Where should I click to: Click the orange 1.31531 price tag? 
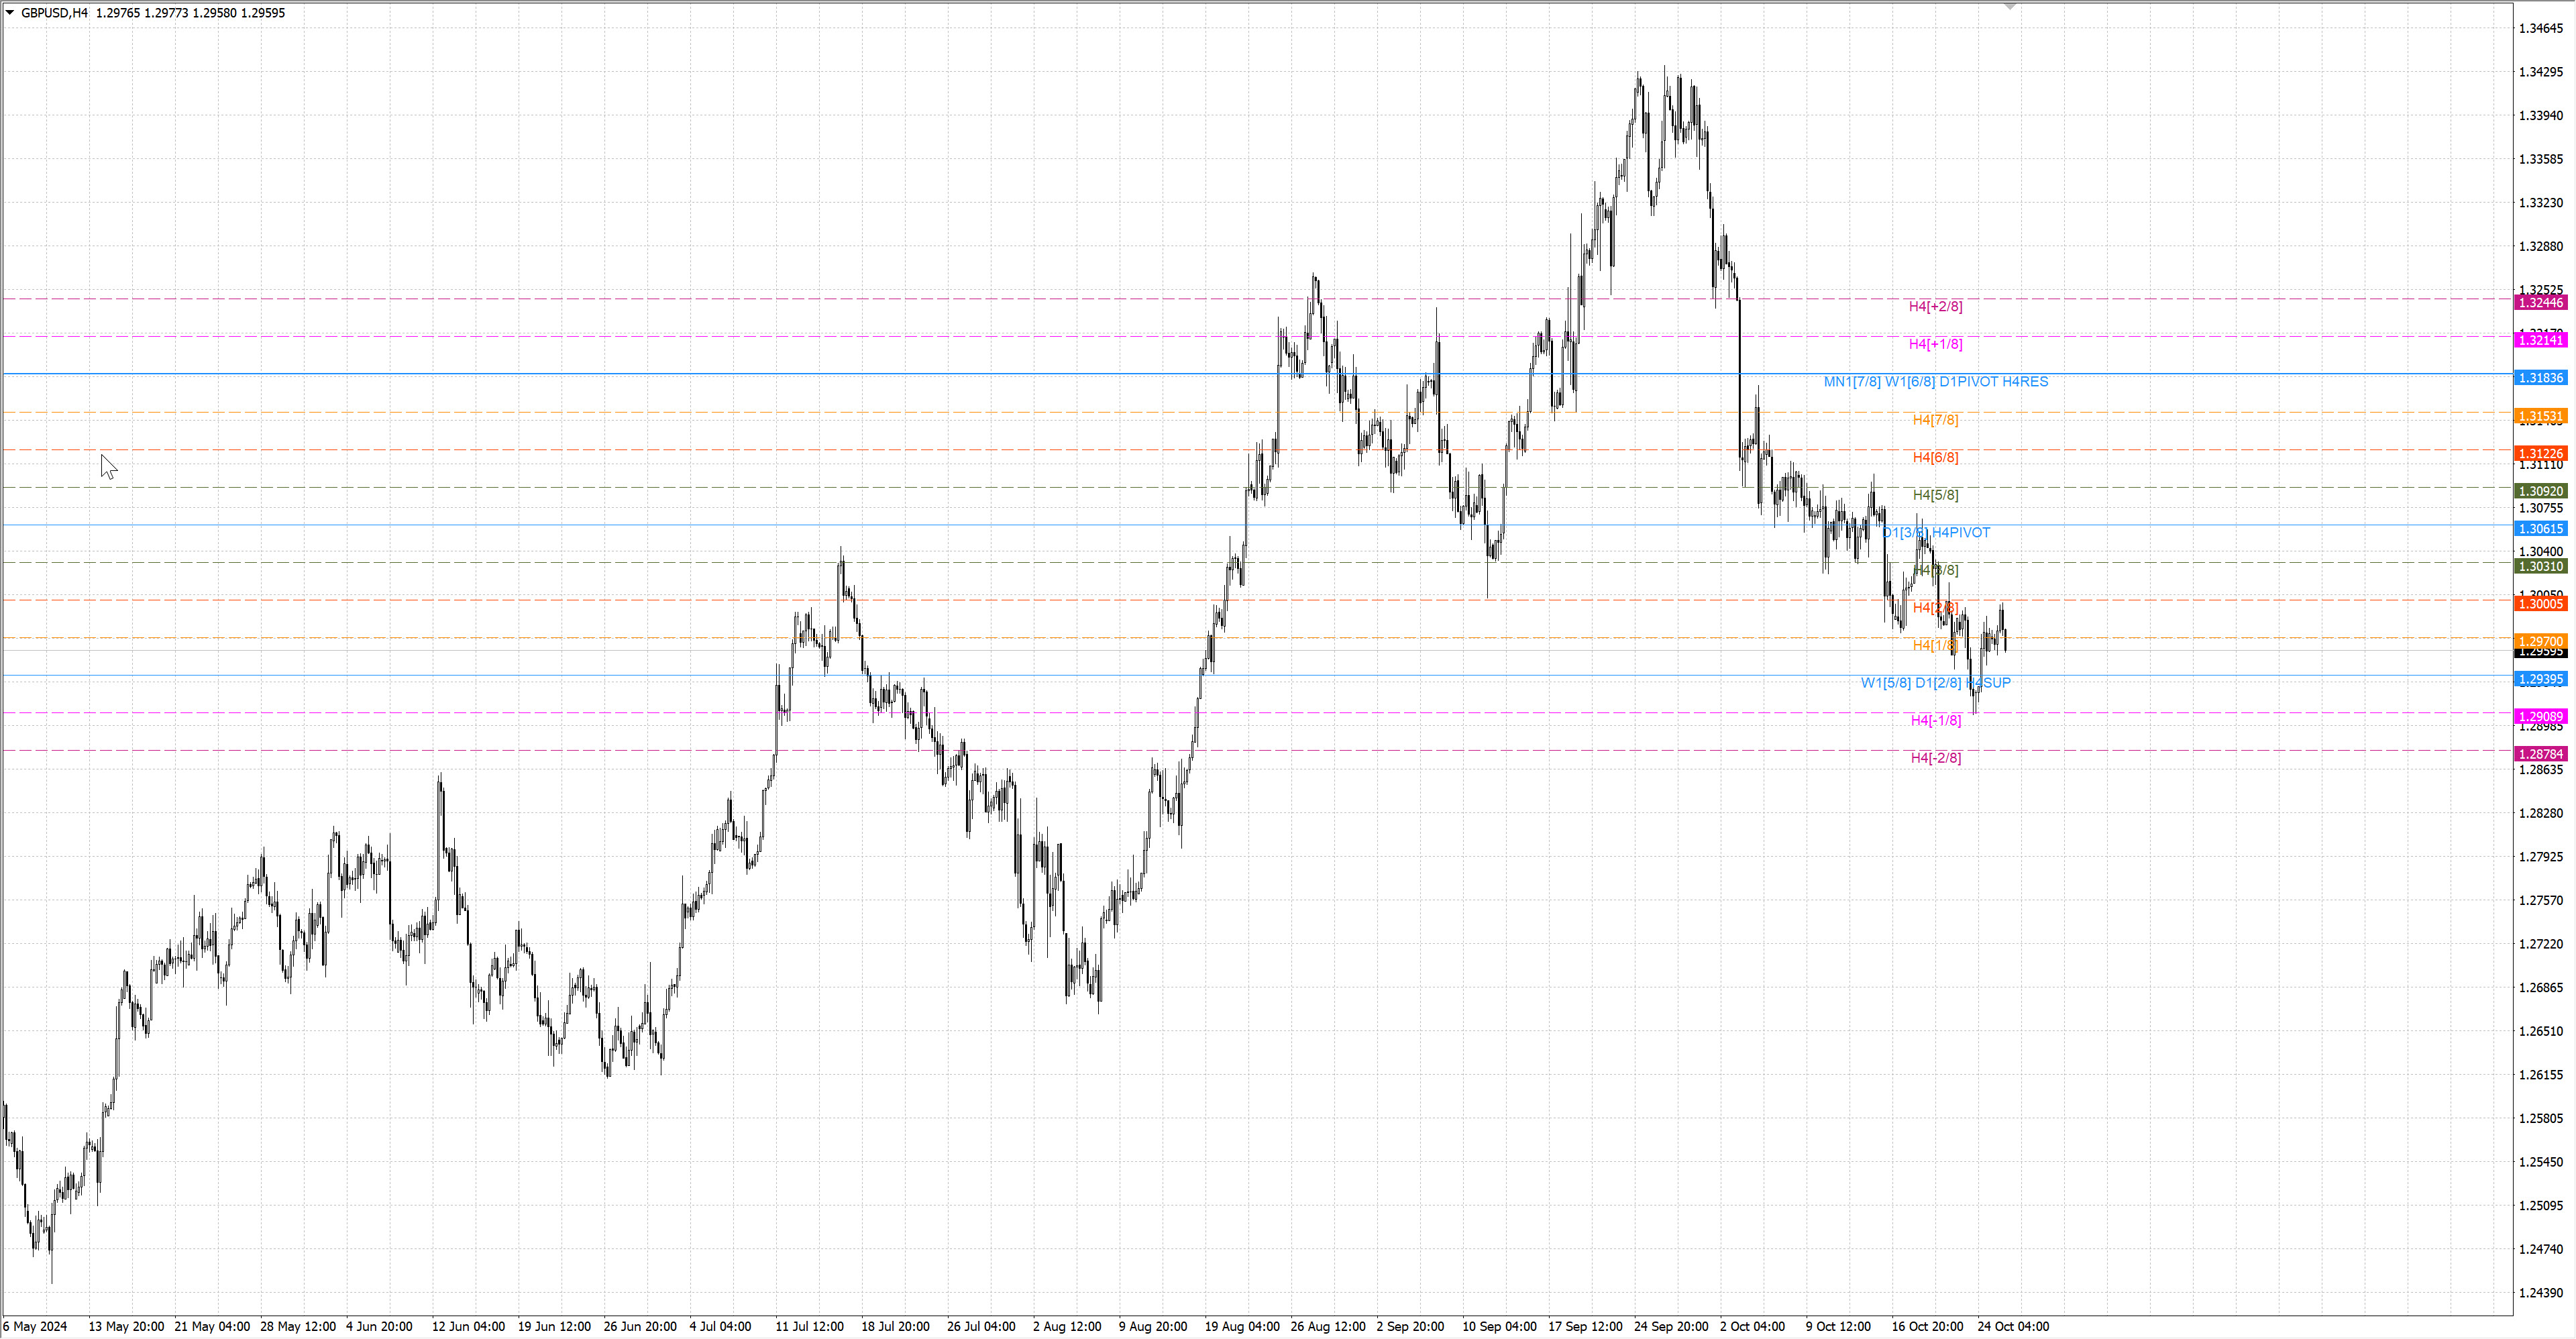click(x=2540, y=416)
